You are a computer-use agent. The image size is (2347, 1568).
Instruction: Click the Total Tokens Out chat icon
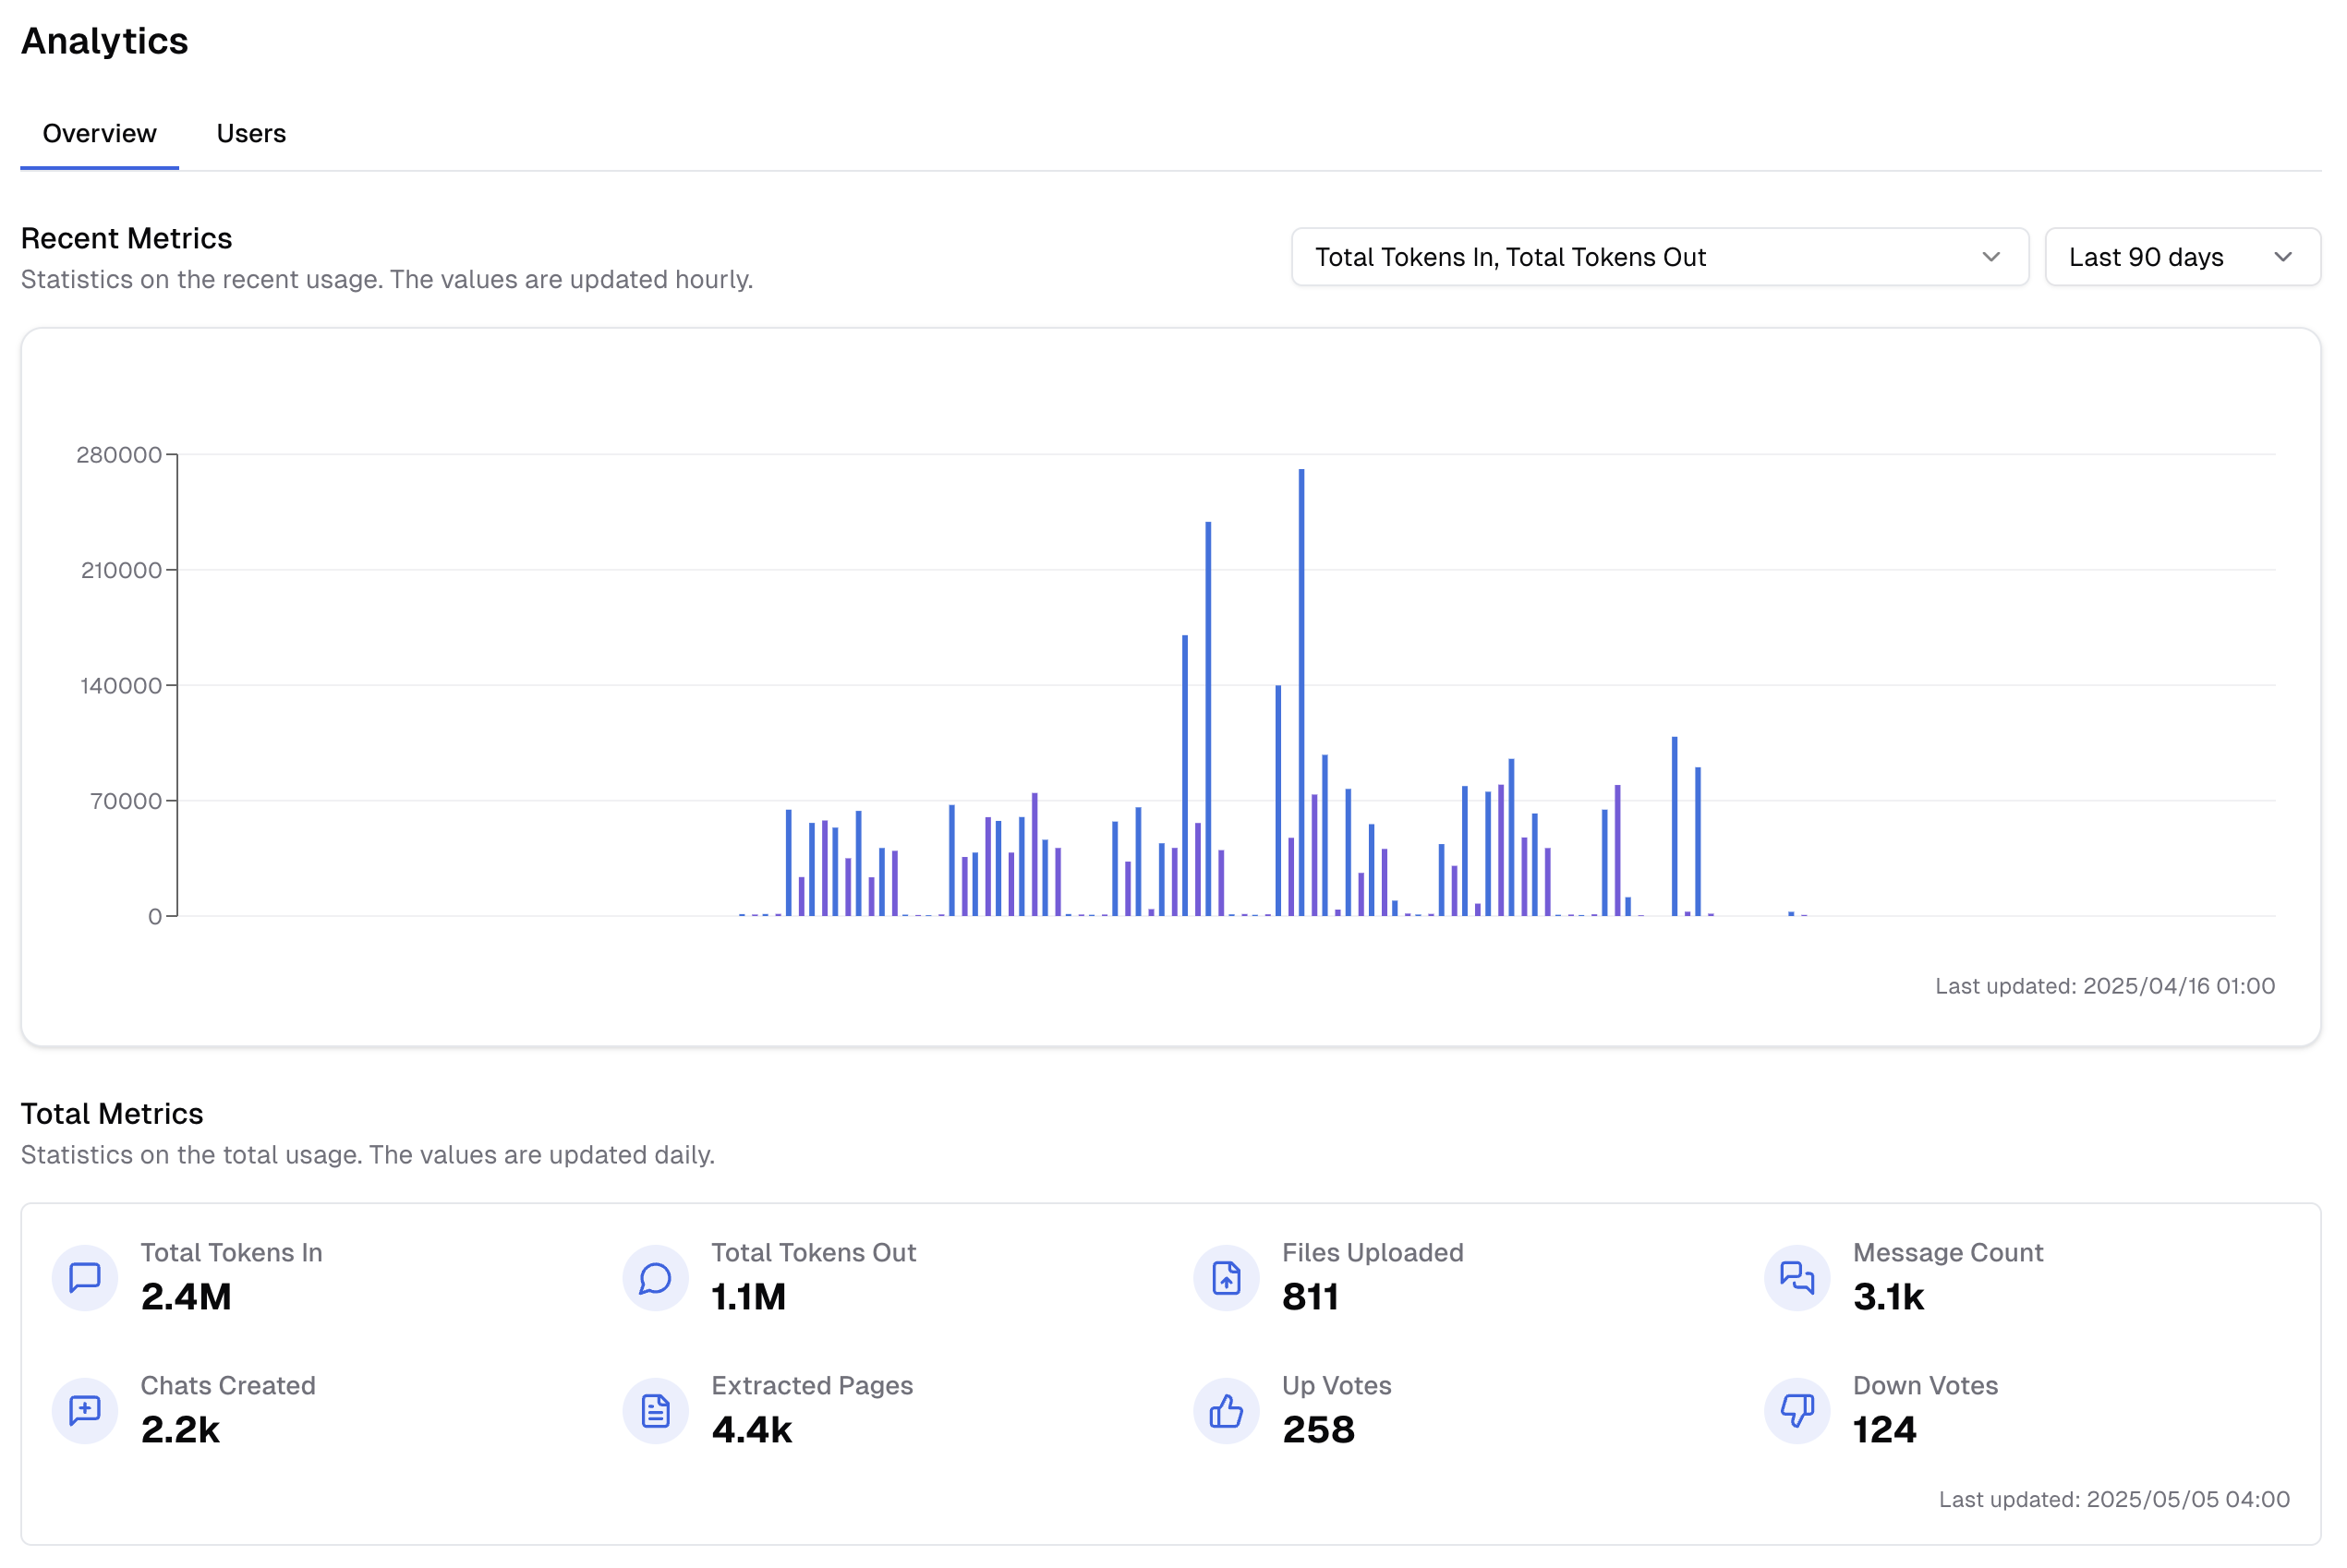point(655,1277)
